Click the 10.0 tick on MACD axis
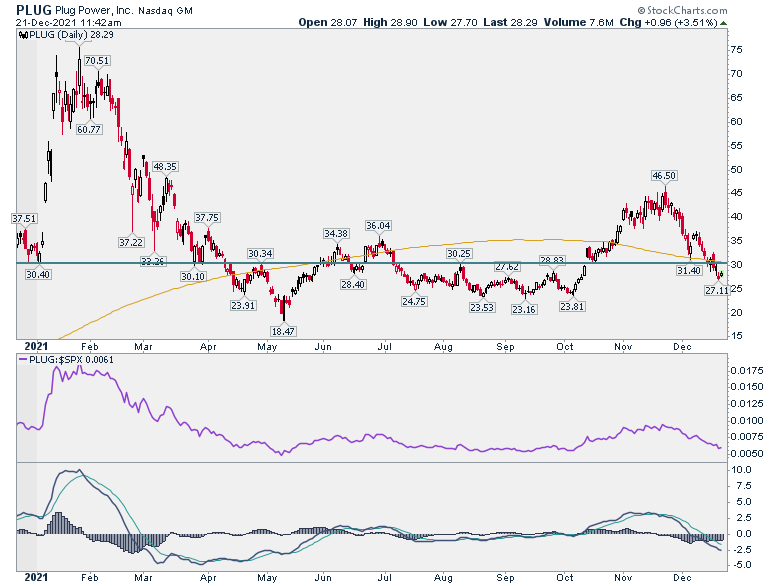The image size is (780, 586). click(x=741, y=470)
